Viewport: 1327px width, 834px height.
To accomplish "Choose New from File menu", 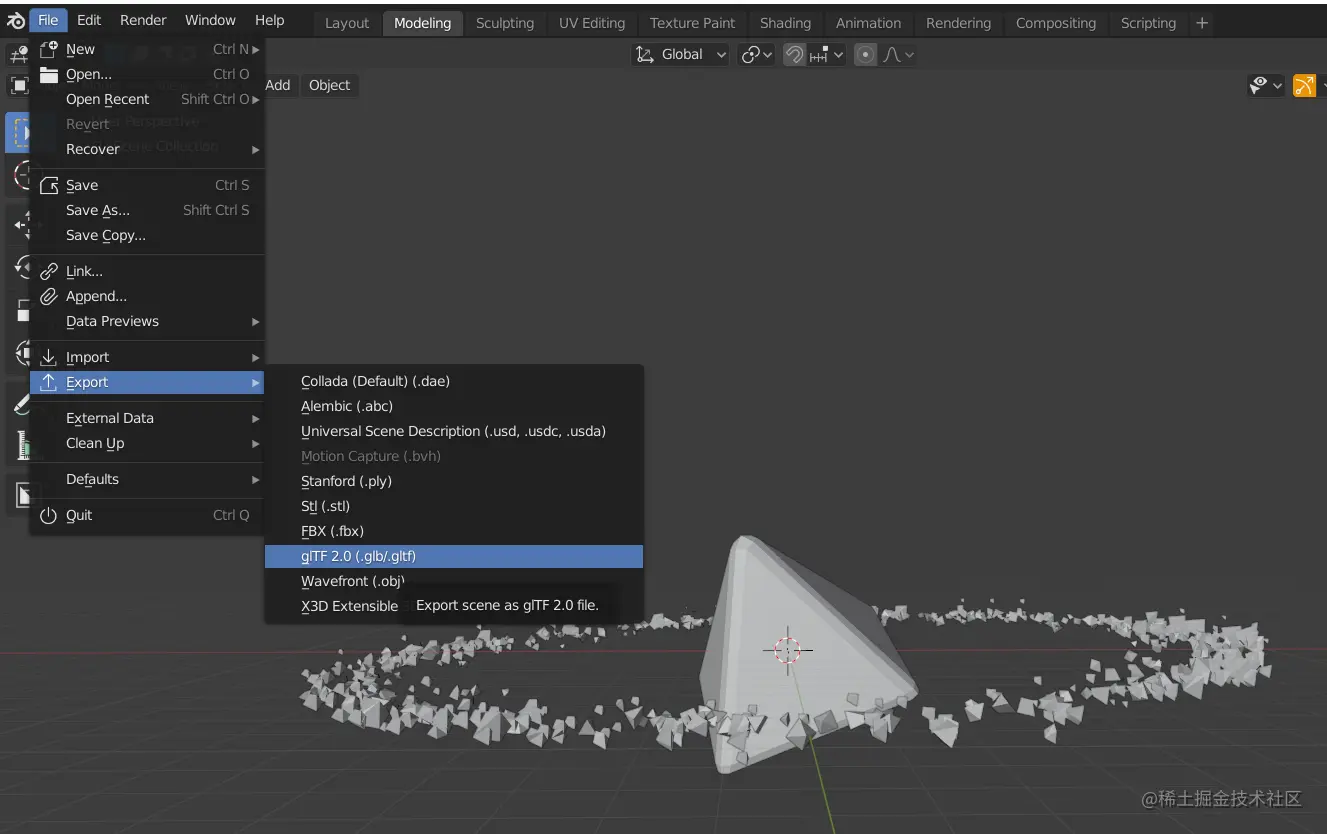I will click(148, 49).
